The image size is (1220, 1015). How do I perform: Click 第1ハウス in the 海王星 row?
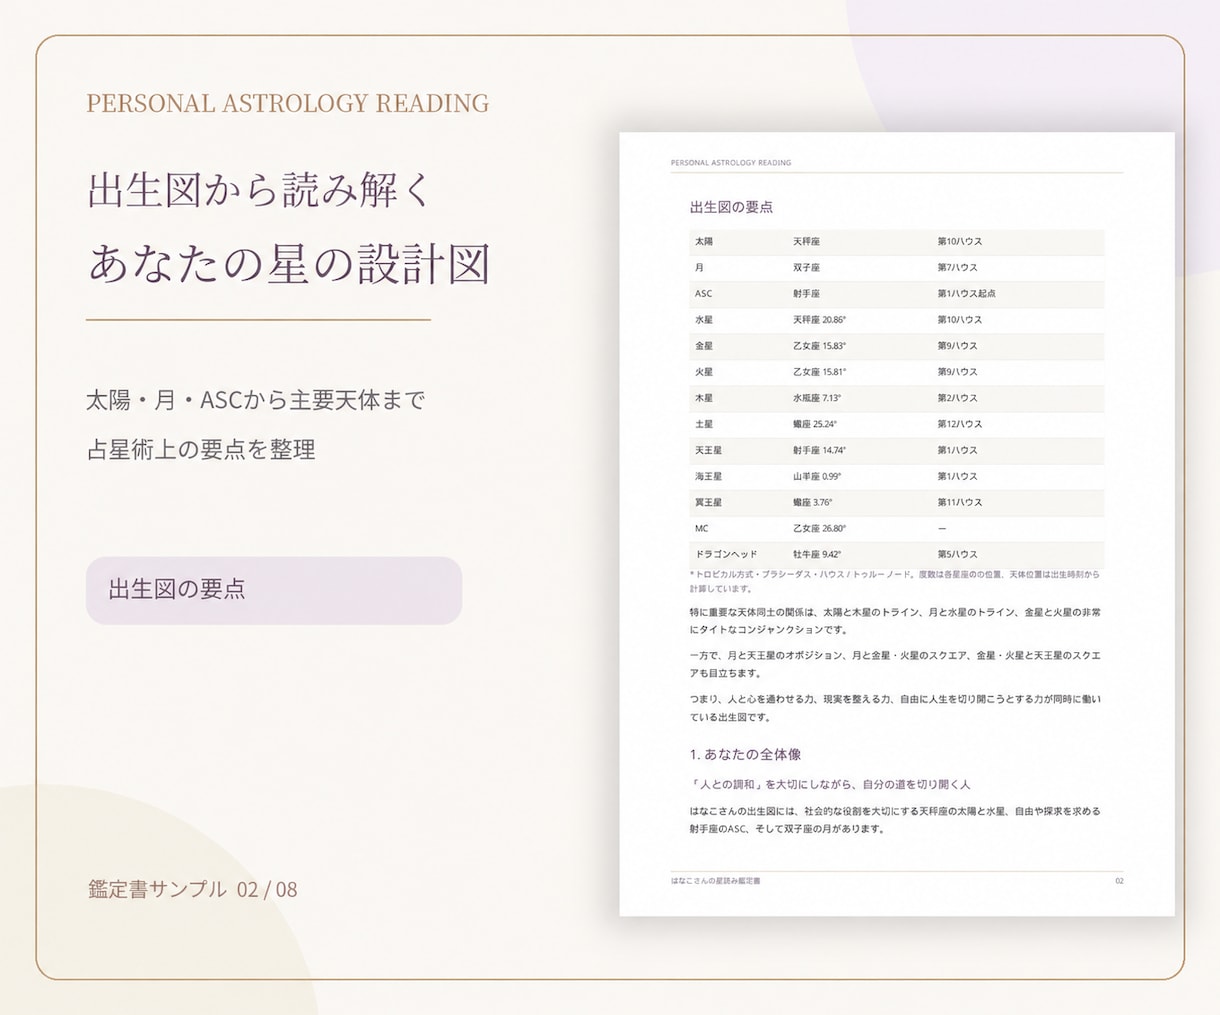click(x=957, y=476)
